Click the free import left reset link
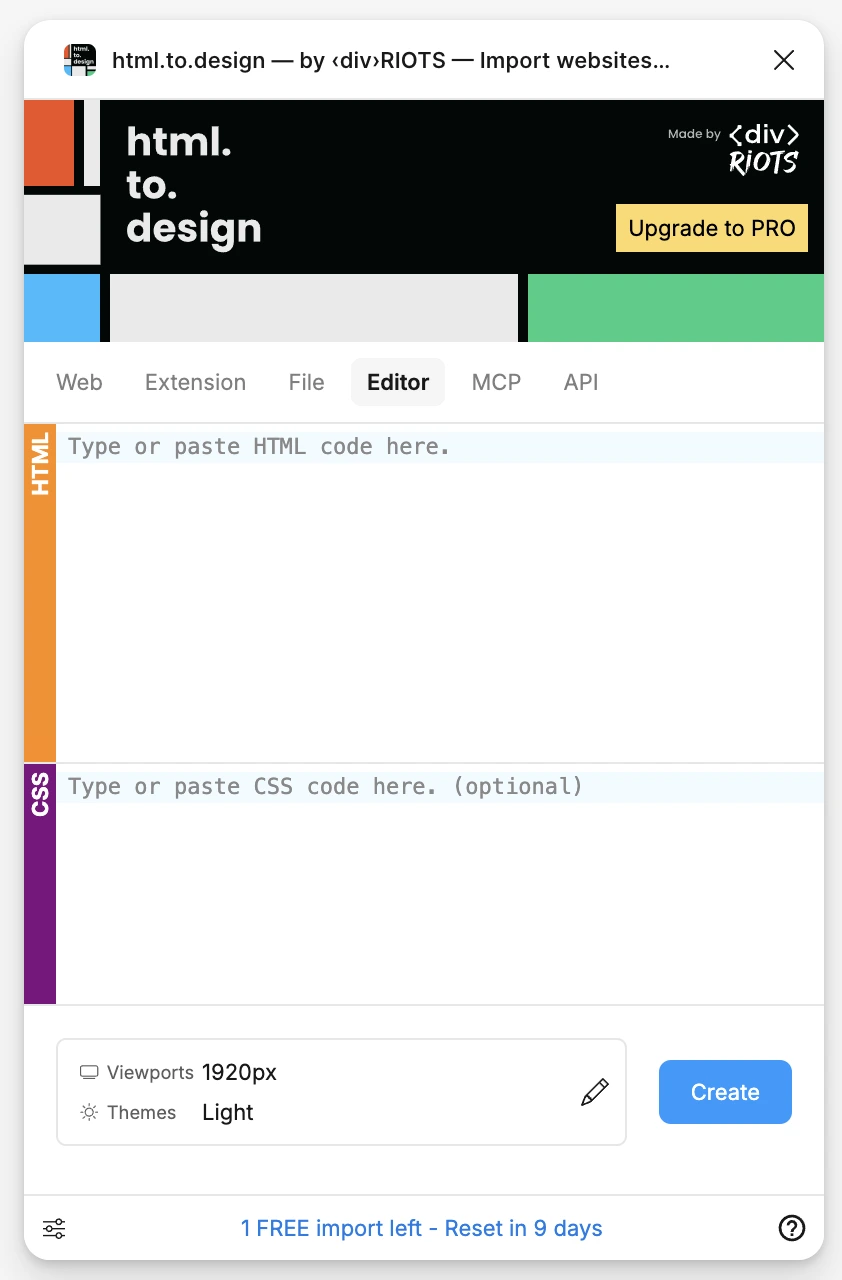The image size is (842, 1280). point(421,1228)
